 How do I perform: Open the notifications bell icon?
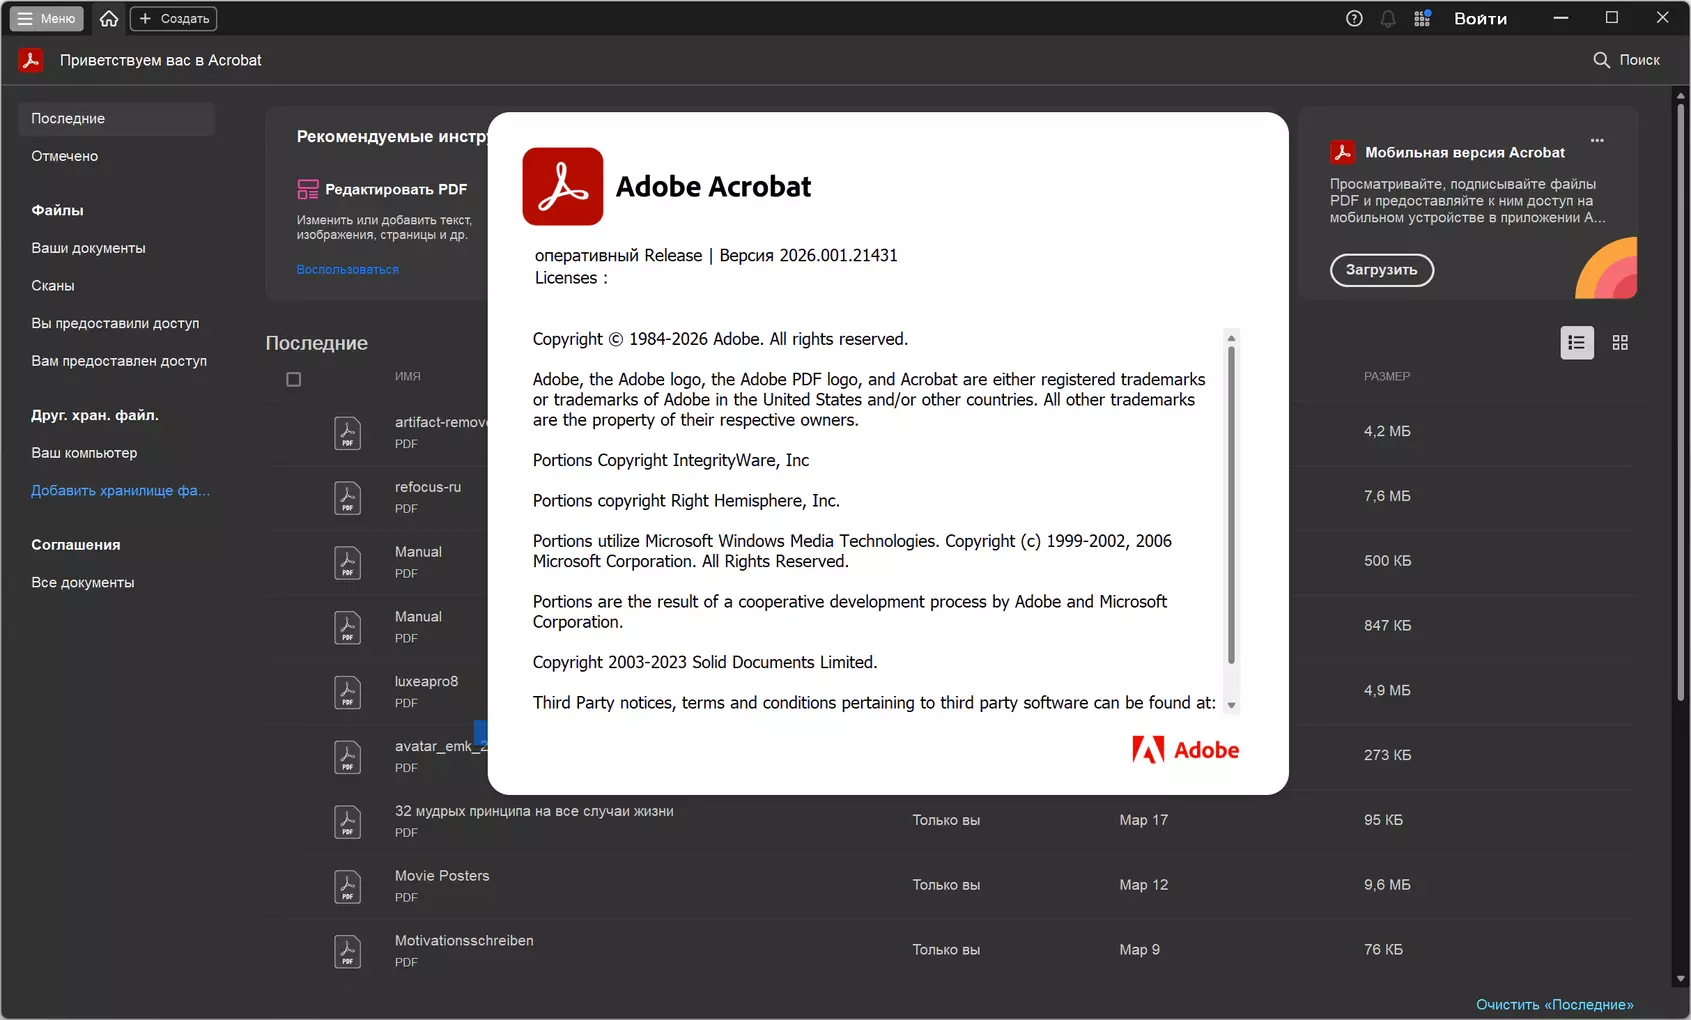coord(1388,18)
